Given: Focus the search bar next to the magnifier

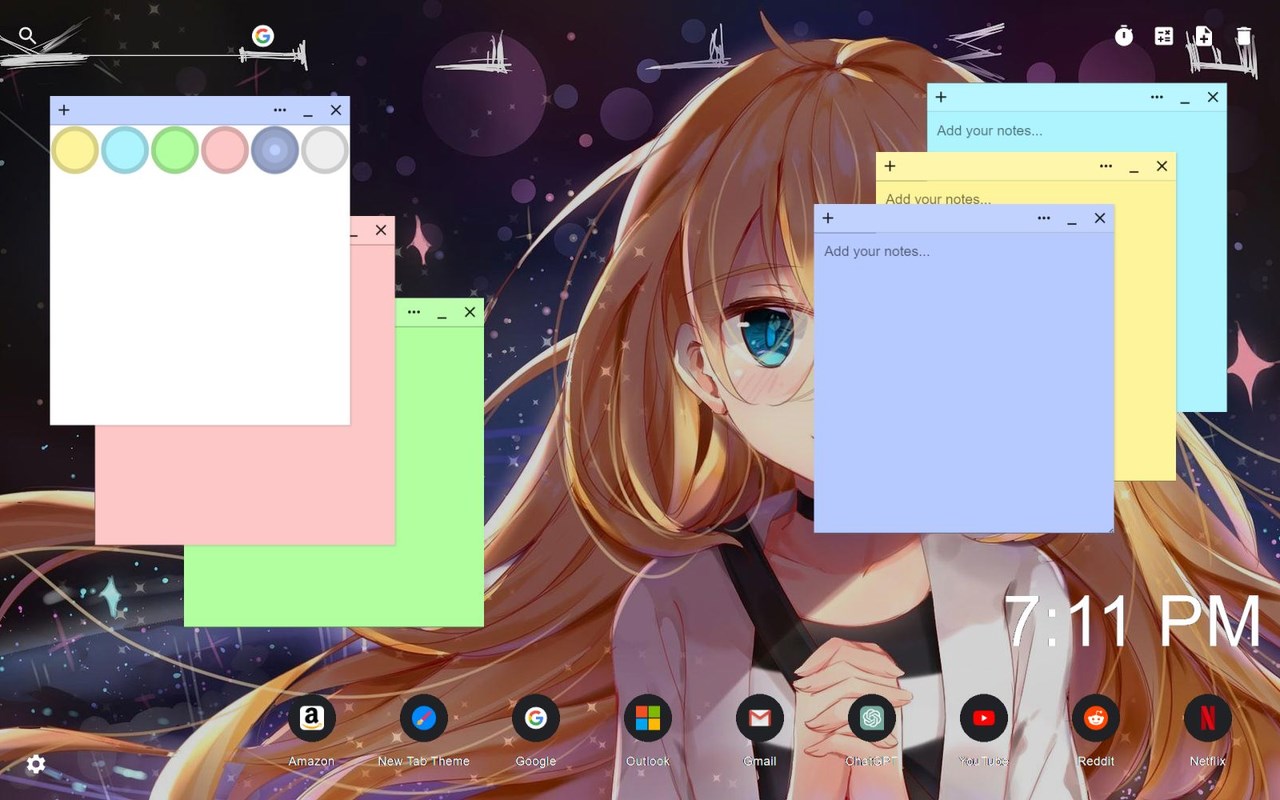Looking at the screenshot, I should point(144,37).
